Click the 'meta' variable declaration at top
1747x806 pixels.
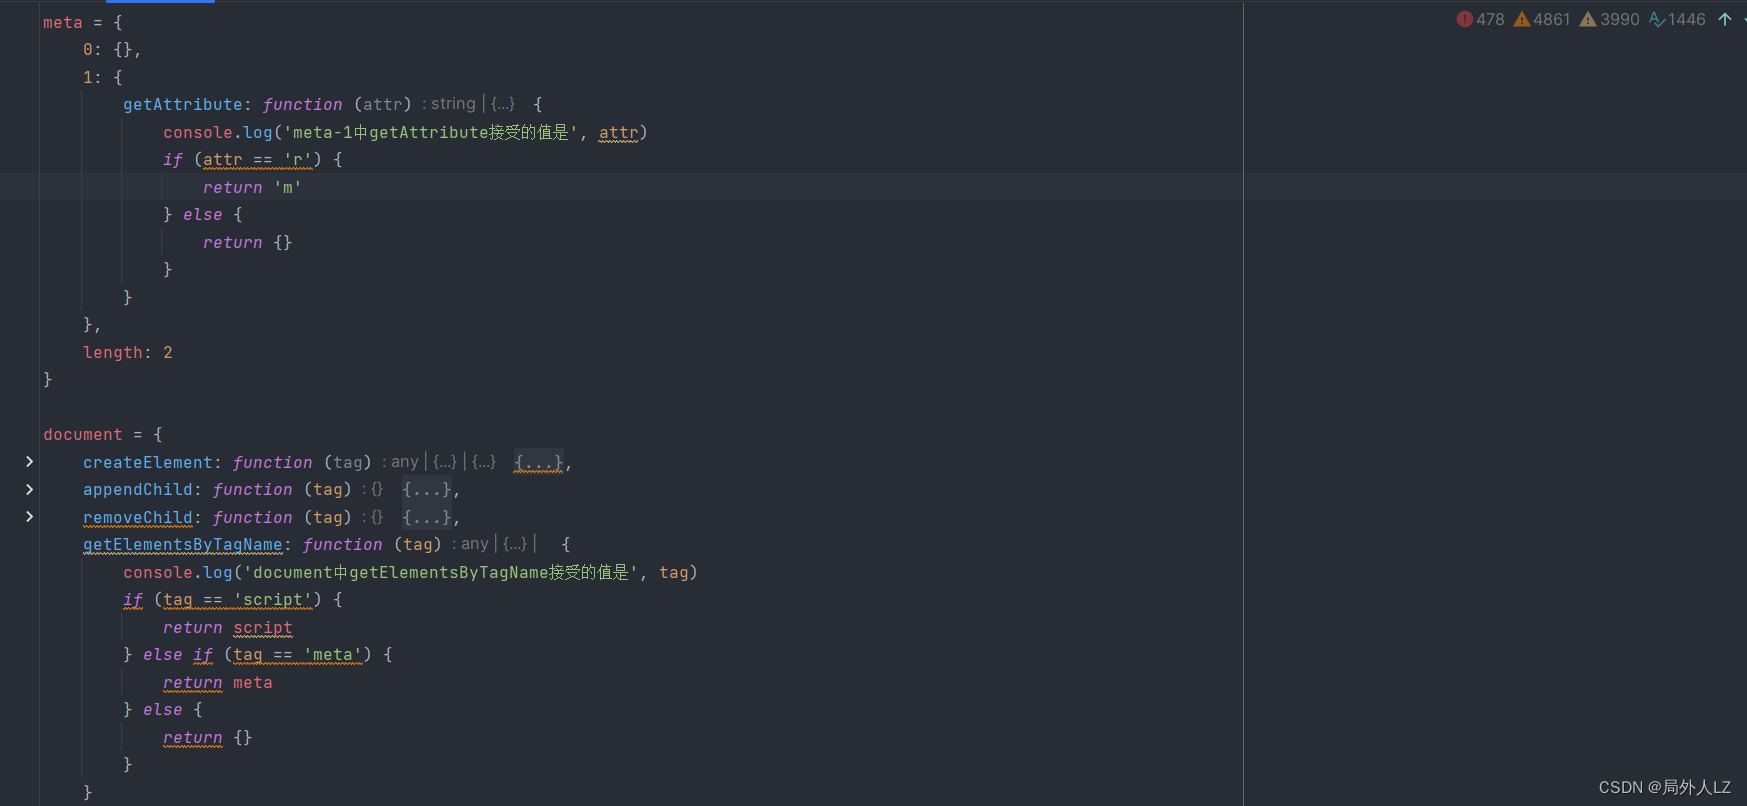click(x=63, y=22)
